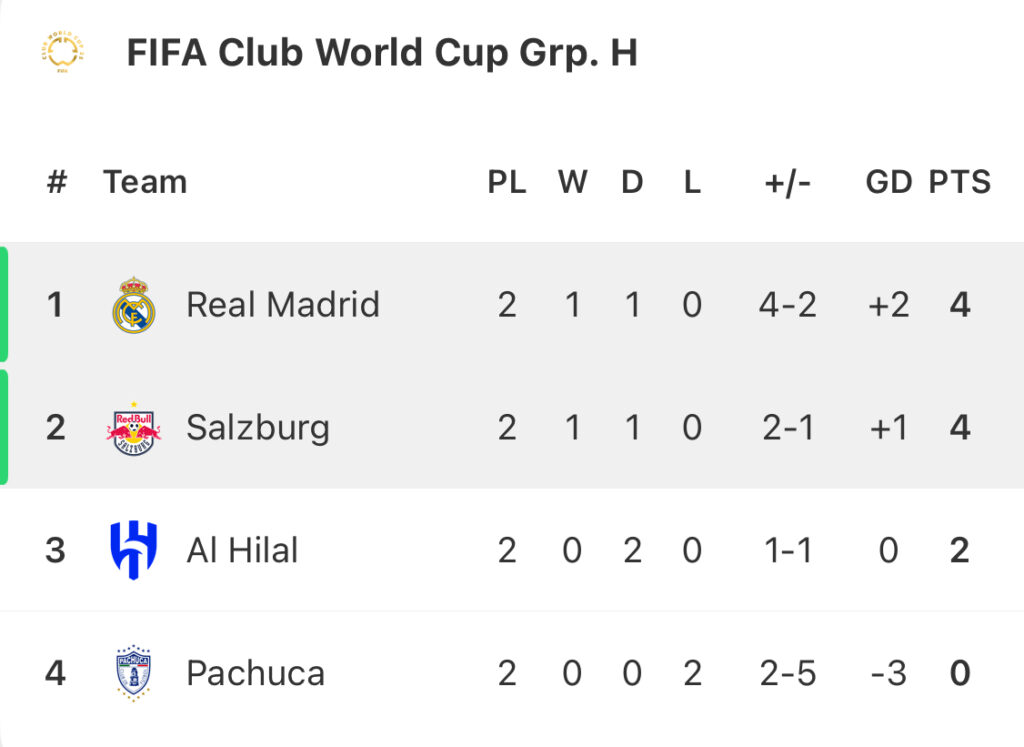Select Salzburg's 4 points value
This screenshot has height=747, width=1024.
(x=959, y=428)
